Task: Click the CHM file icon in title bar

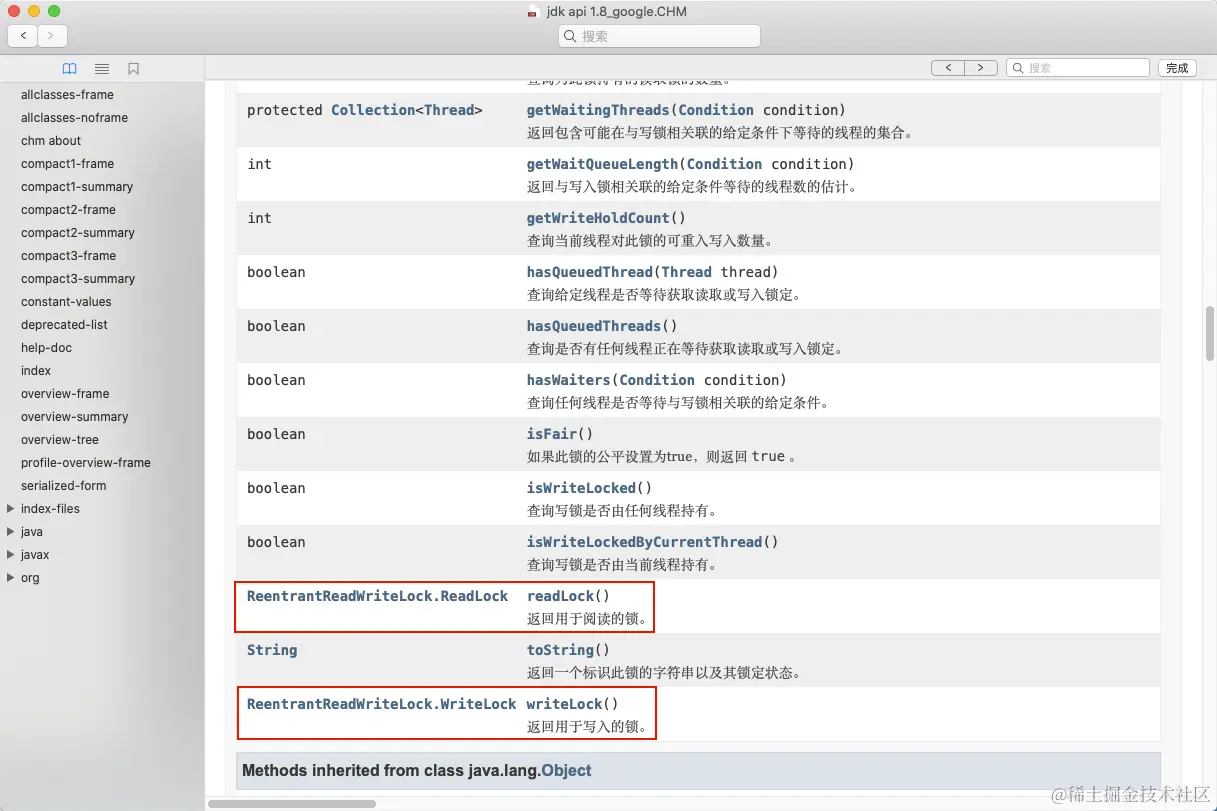Action: point(533,12)
